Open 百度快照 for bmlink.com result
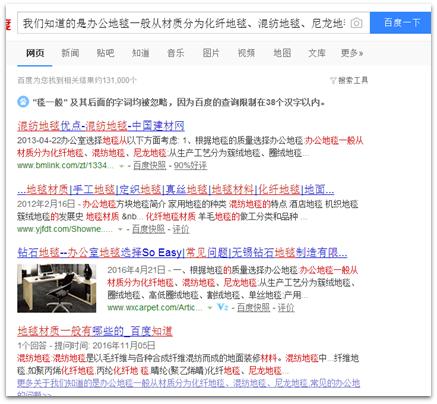The image size is (437, 404). tap(149, 165)
